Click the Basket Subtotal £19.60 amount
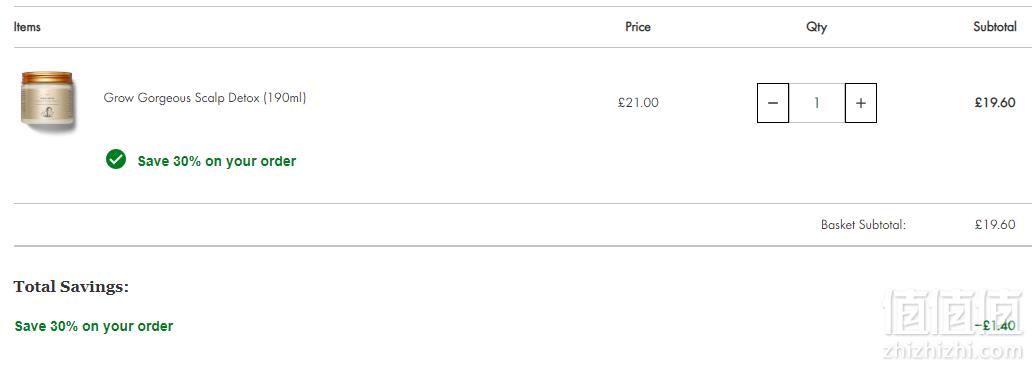Image resolution: width=1032 pixels, height=368 pixels. [995, 225]
